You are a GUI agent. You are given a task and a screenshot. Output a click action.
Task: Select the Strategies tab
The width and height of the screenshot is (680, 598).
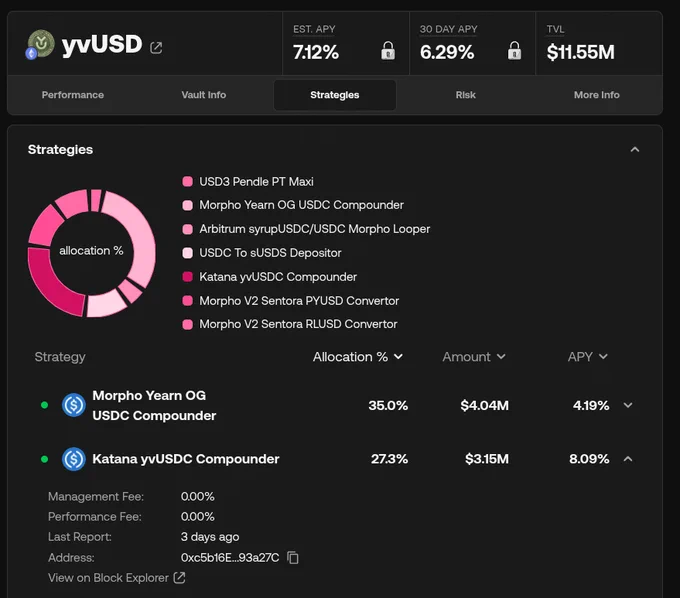pos(335,95)
